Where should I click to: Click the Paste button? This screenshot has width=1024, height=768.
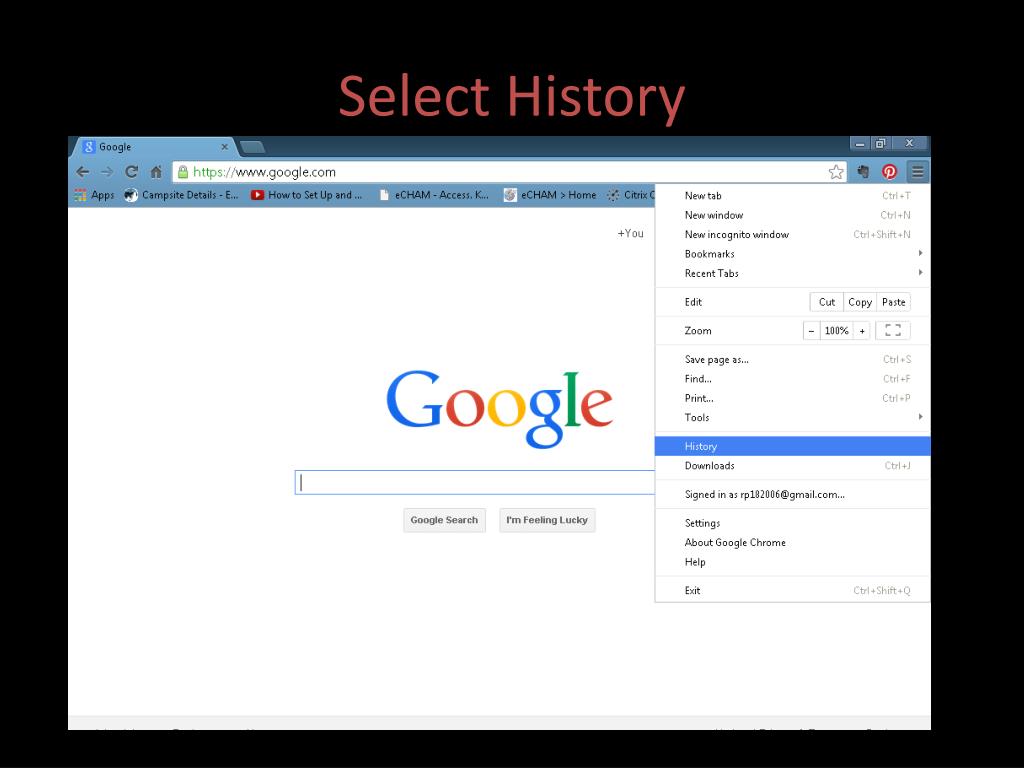tap(893, 302)
